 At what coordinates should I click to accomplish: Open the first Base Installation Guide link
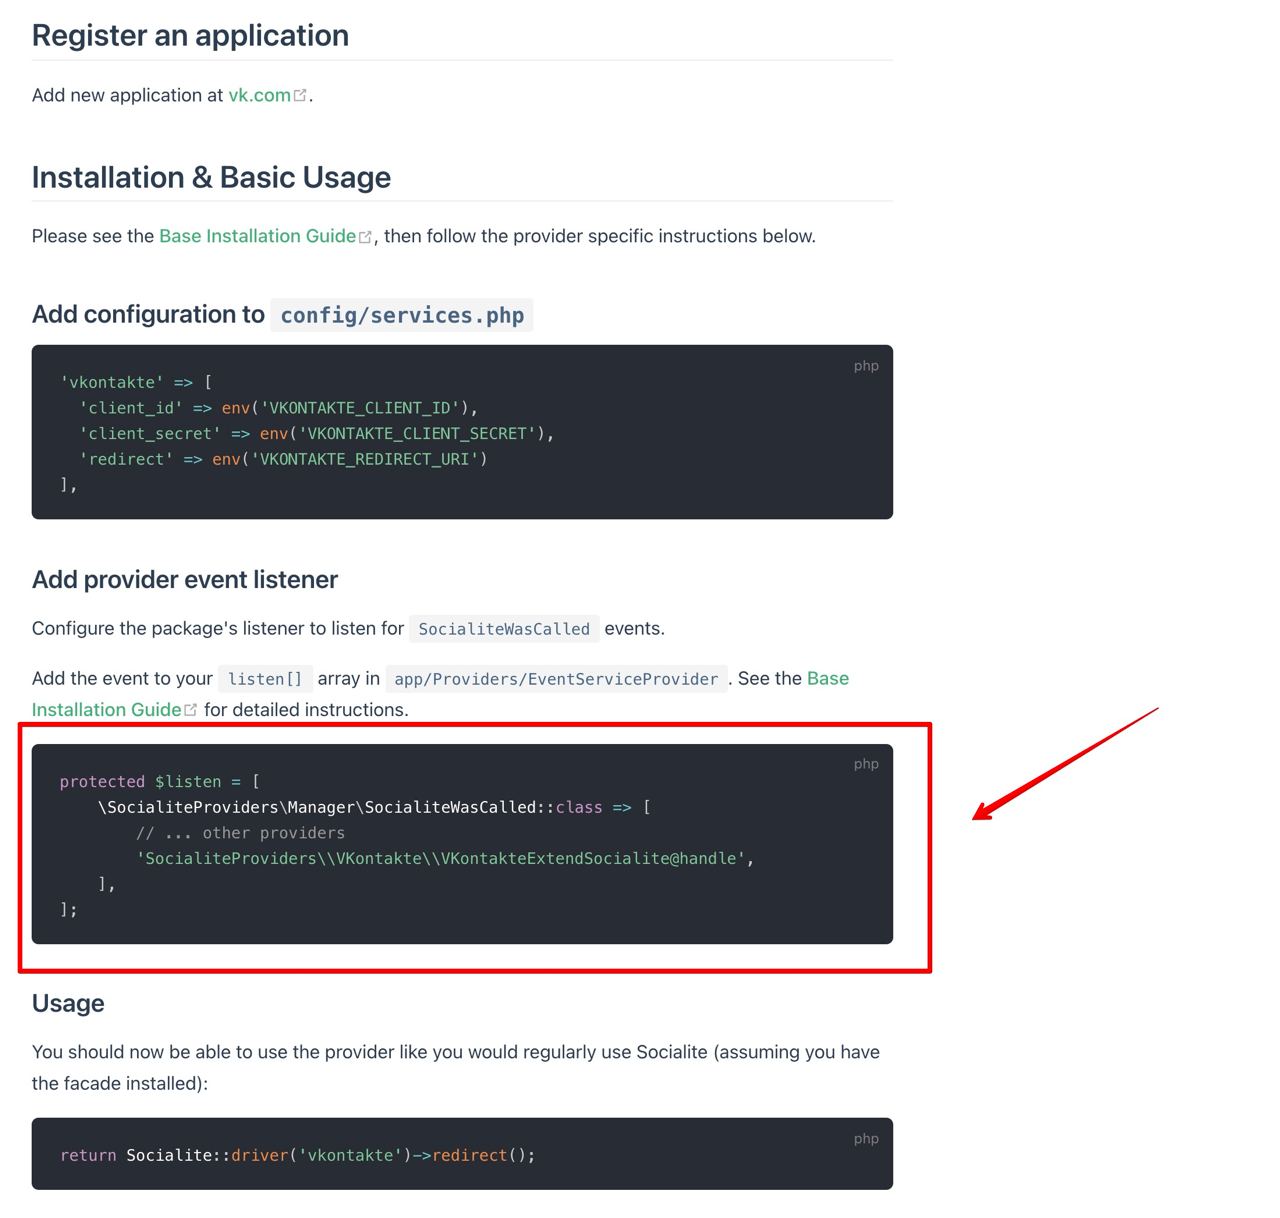coord(257,236)
